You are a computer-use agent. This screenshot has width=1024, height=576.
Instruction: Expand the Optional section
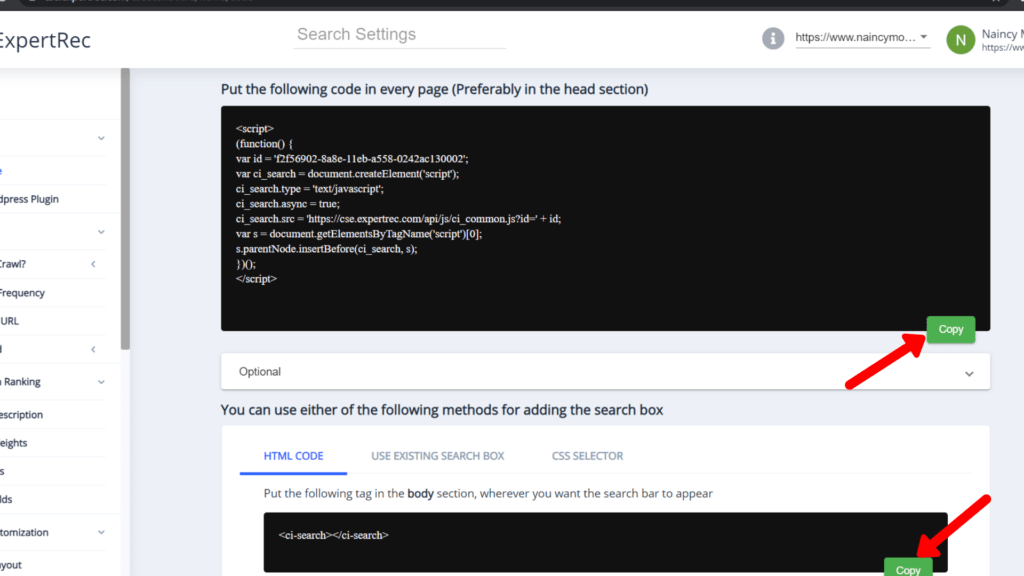click(605, 372)
